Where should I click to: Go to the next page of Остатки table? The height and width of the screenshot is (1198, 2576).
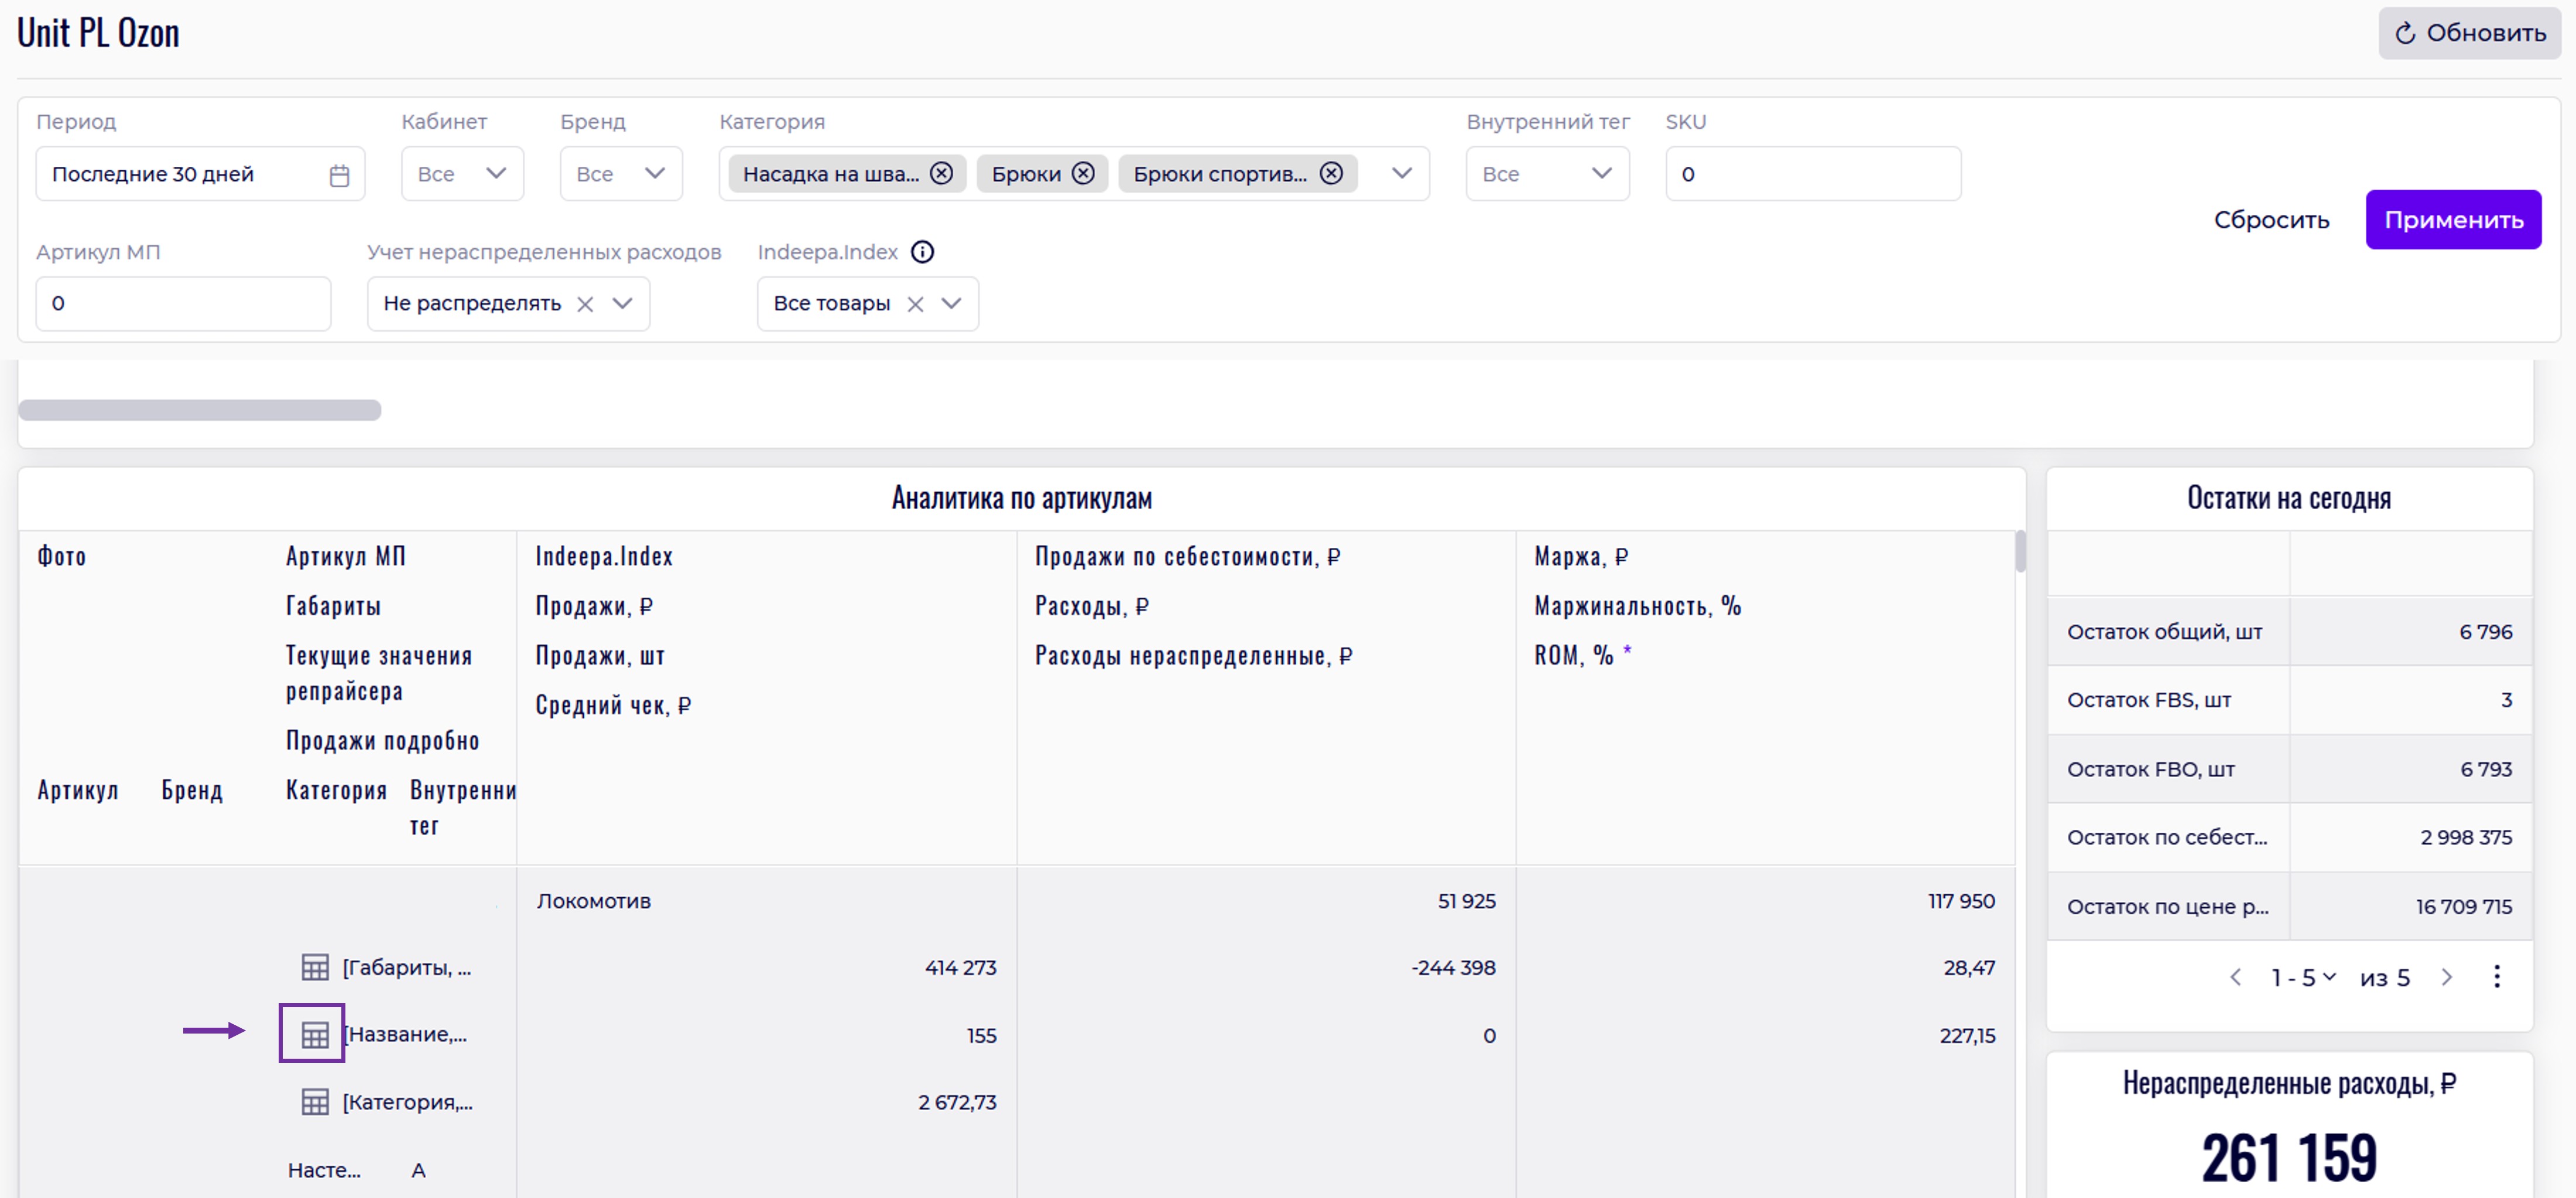[x=2447, y=977]
